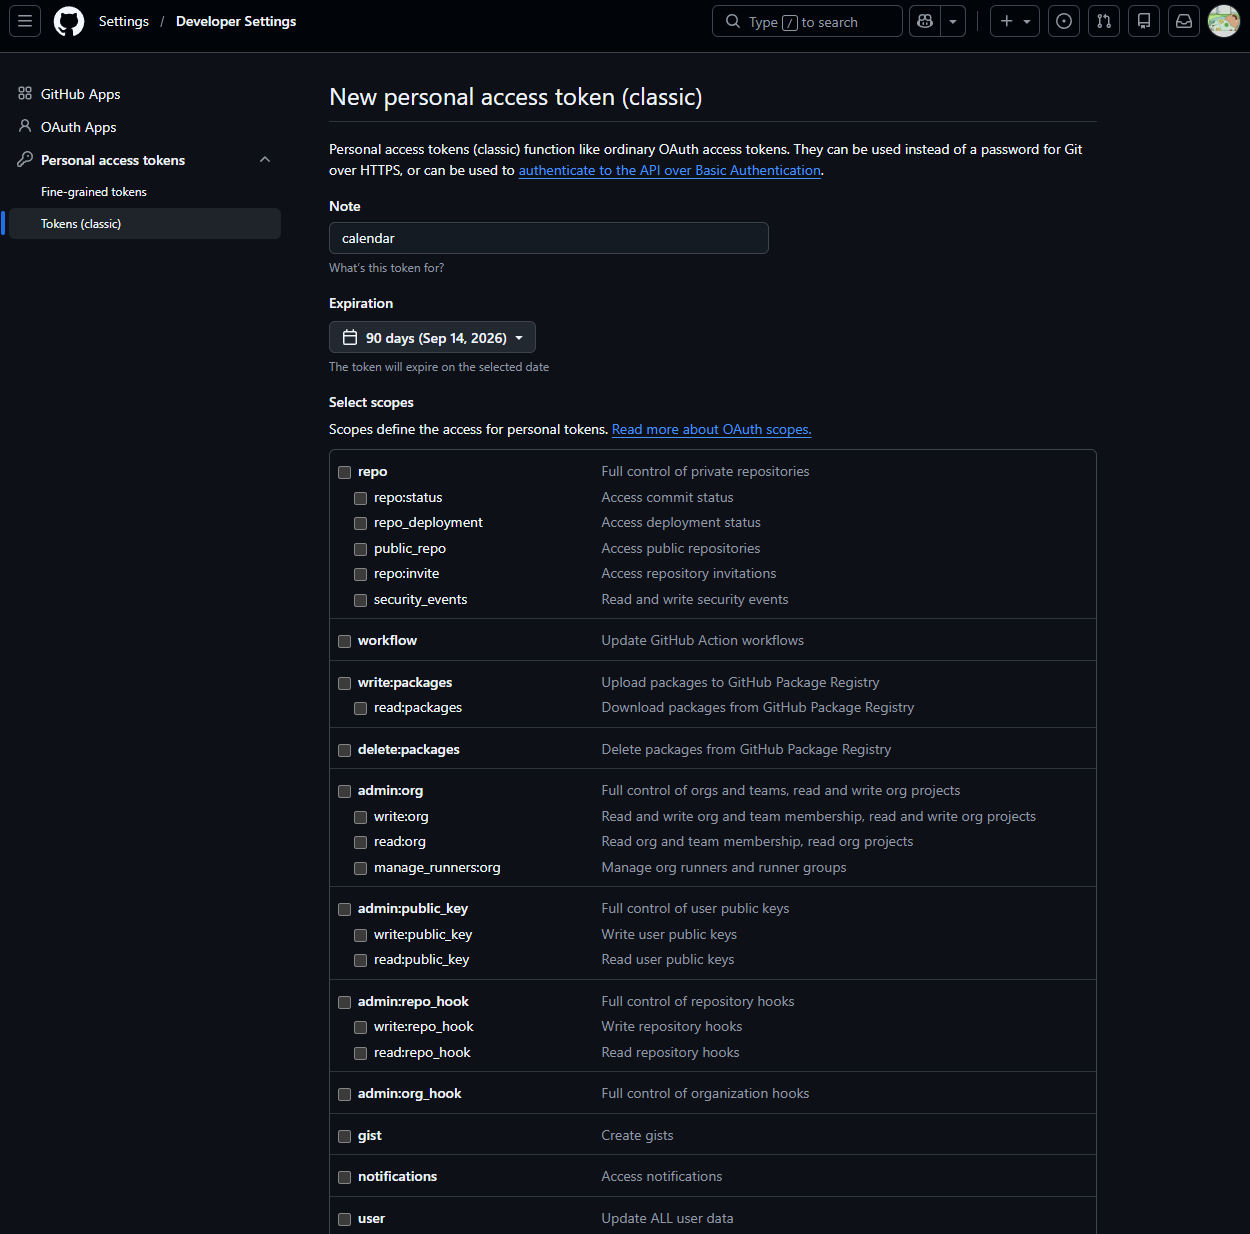Check the repo:invite checkbox

360,574
